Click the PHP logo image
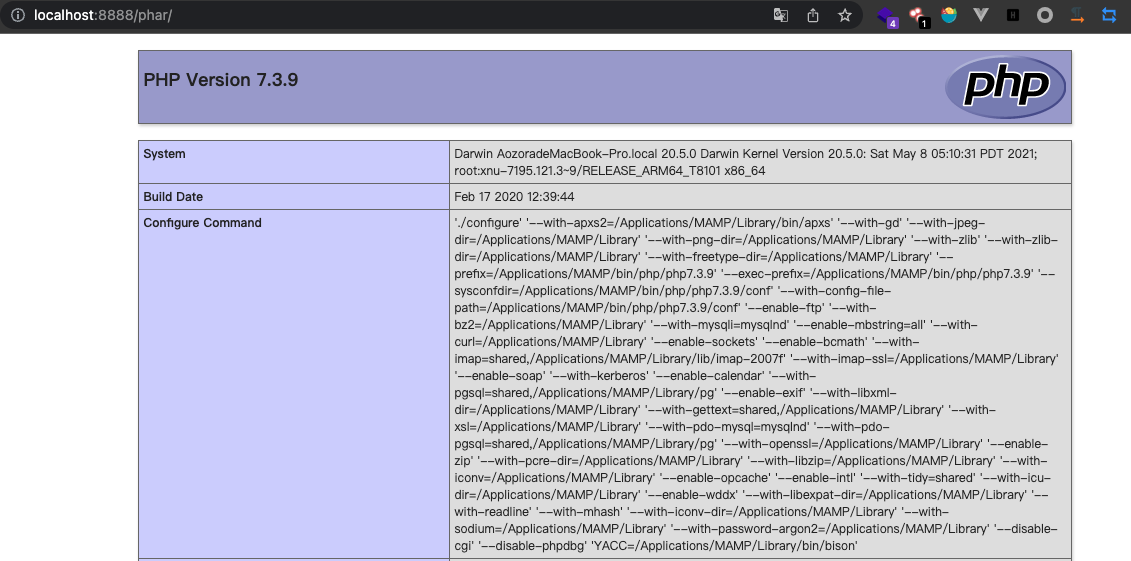 click(1004, 87)
